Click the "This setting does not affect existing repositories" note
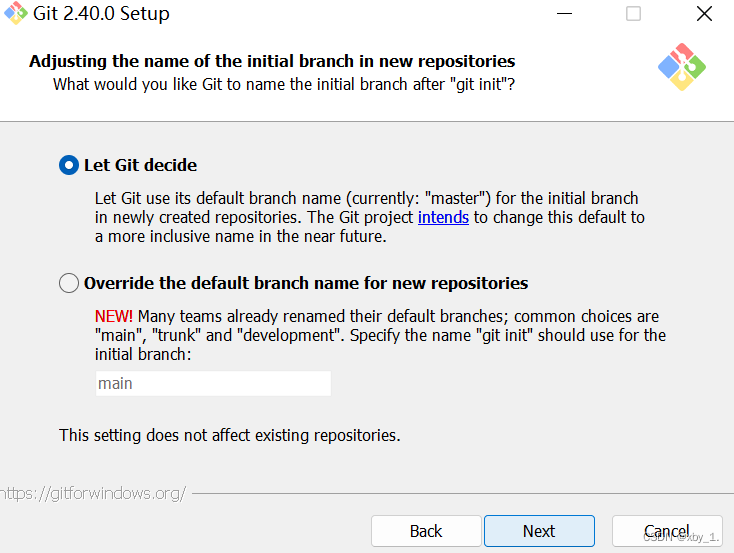The width and height of the screenshot is (734, 553). tap(229, 435)
